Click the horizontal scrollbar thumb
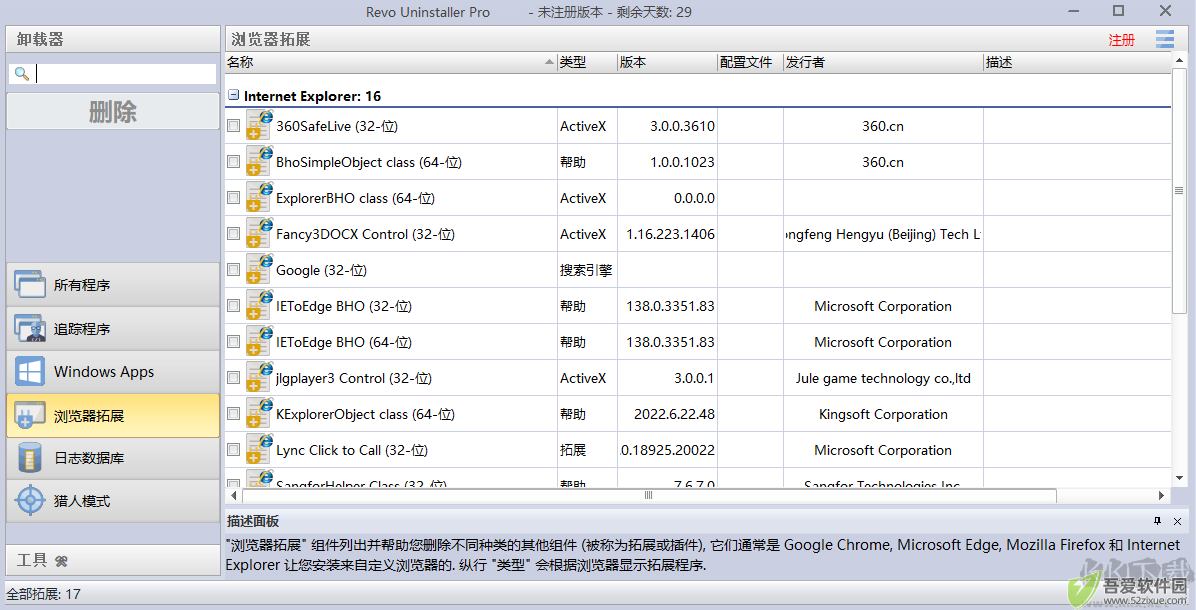 [649, 496]
